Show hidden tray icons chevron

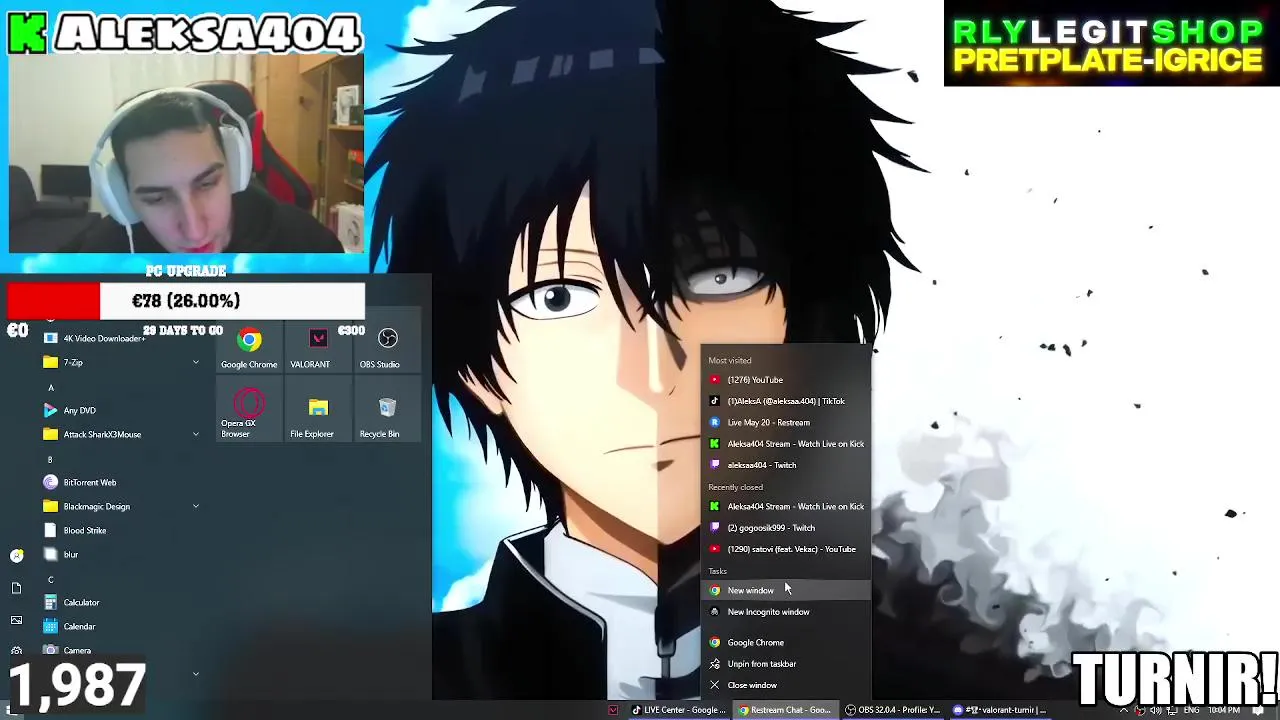pyautogui.click(x=1124, y=710)
